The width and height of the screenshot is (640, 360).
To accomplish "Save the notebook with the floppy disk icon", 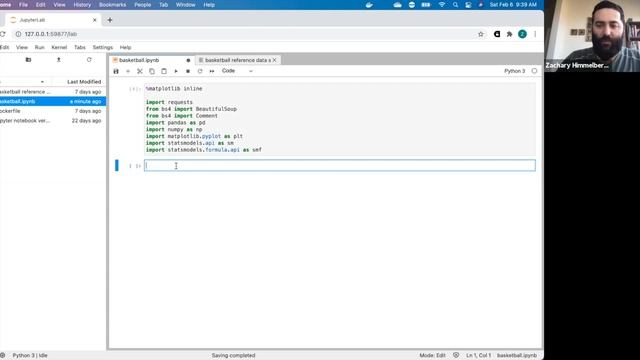I will tap(116, 71).
